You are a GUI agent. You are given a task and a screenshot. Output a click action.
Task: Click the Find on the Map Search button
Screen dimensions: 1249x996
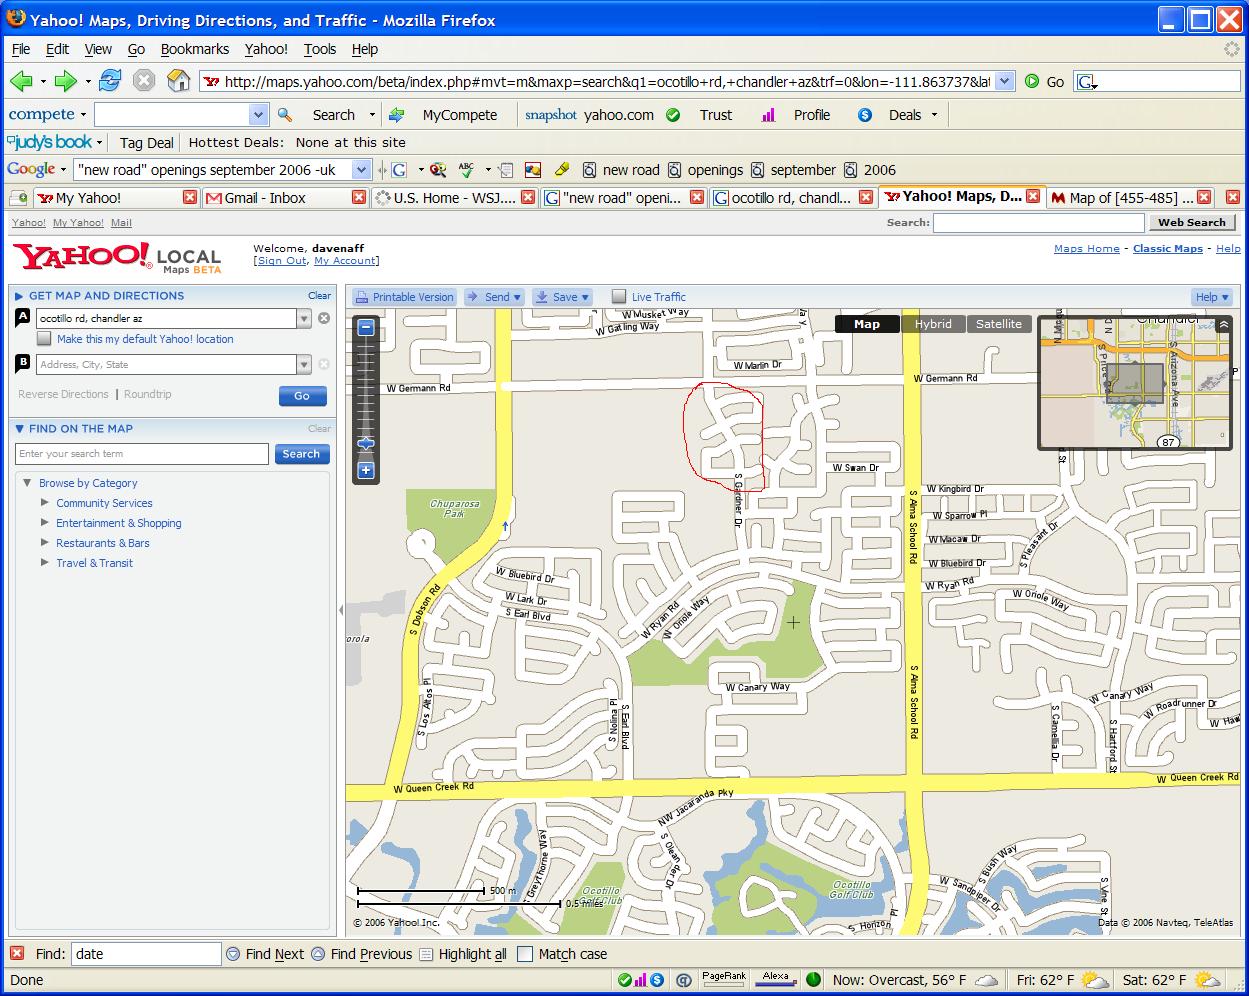click(301, 454)
